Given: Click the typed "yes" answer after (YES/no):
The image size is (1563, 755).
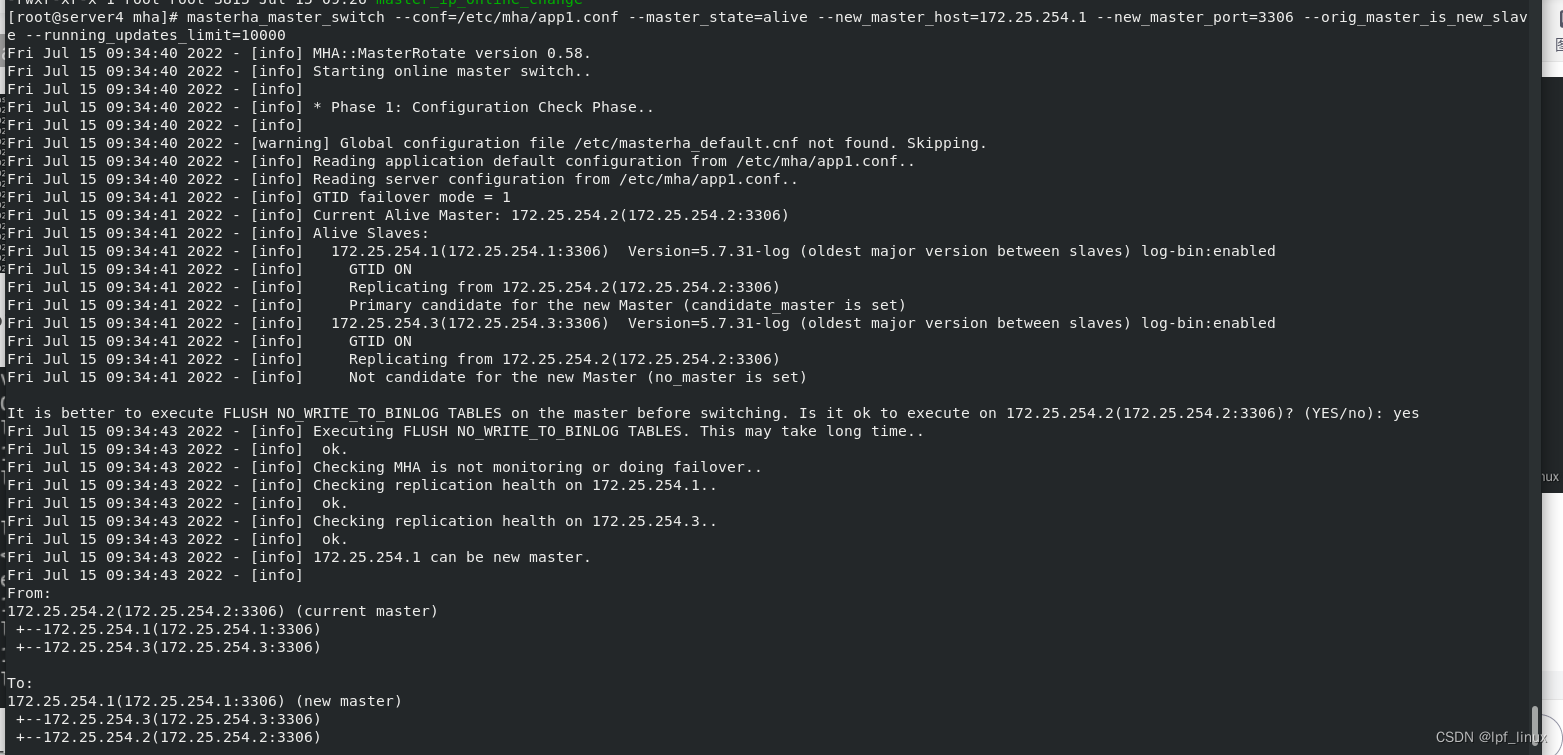Looking at the screenshot, I should pos(1405,413).
